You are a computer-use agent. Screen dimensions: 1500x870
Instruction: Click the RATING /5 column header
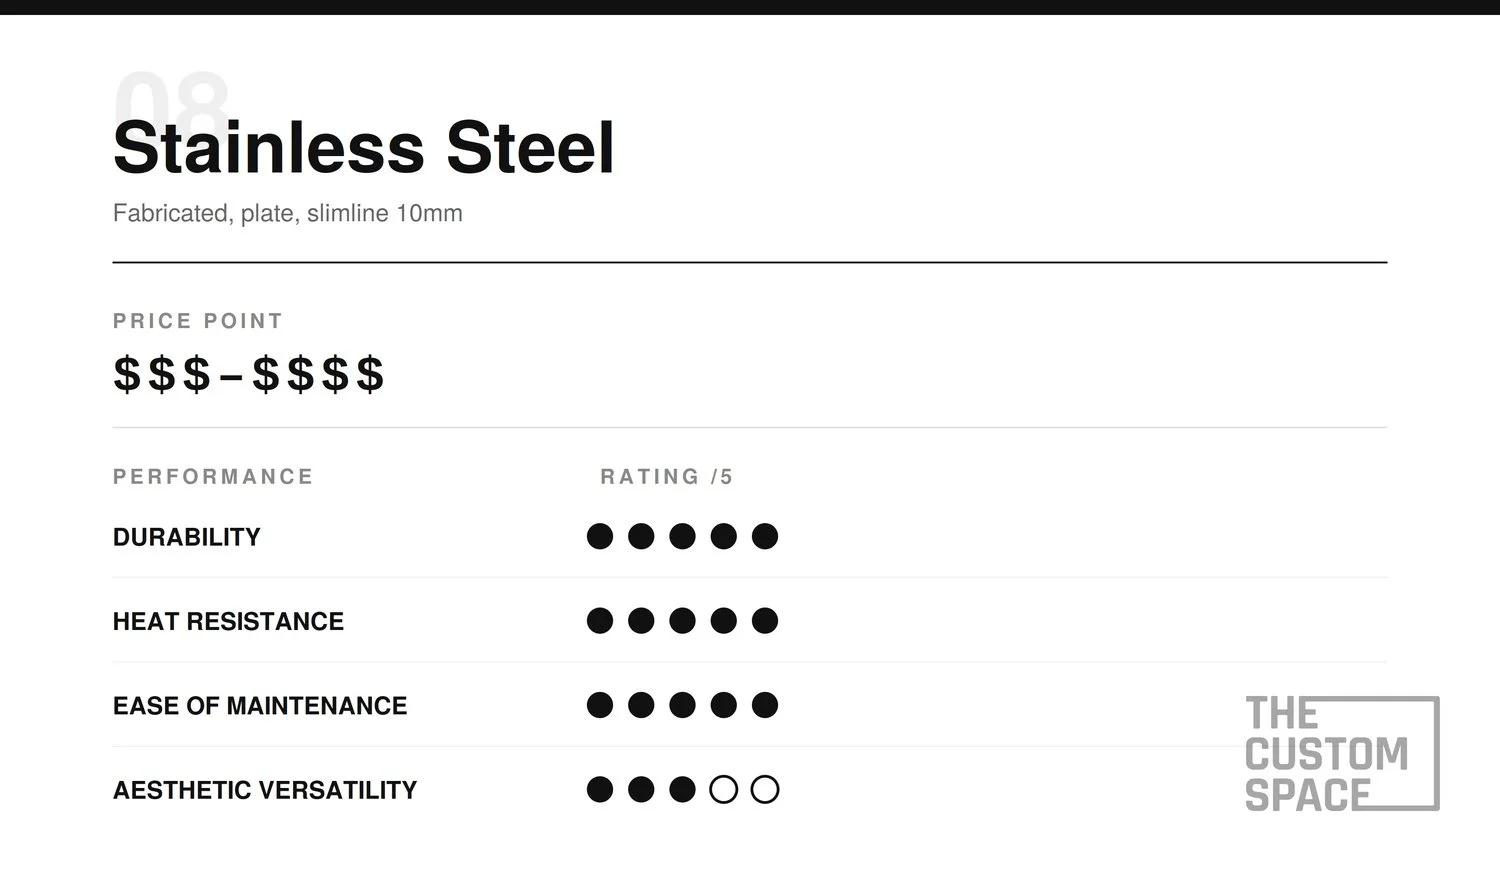pos(667,477)
